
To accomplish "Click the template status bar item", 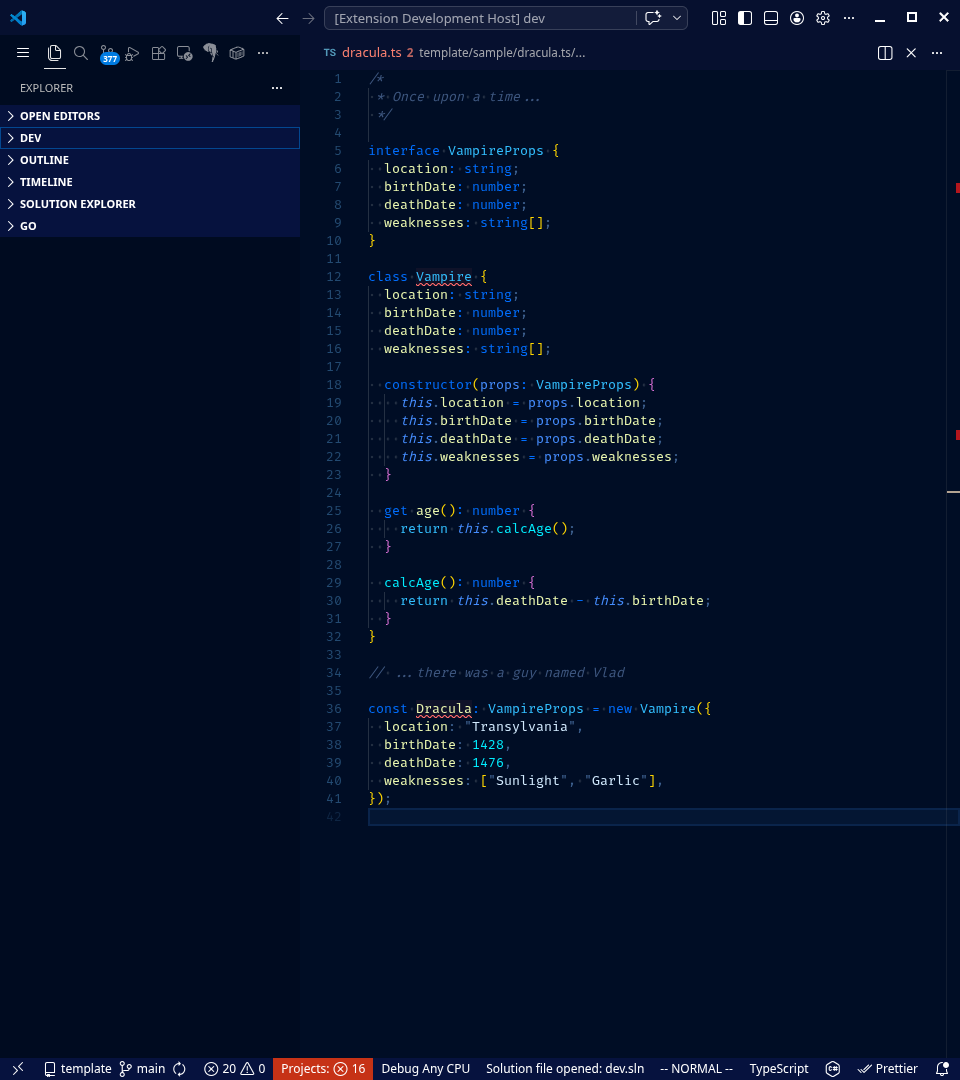I will (x=77, y=1068).
